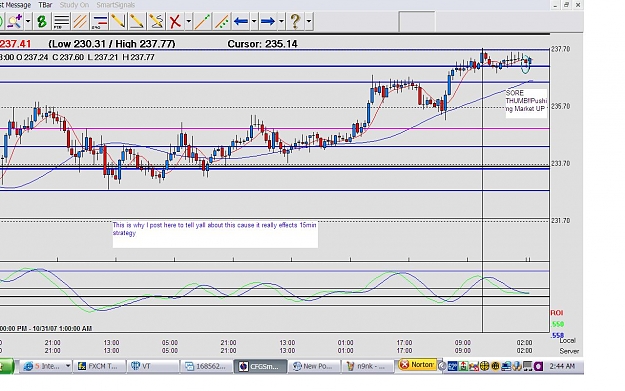
Task: Click the Low 230.31 / High 237.77 label
Action: point(112,44)
